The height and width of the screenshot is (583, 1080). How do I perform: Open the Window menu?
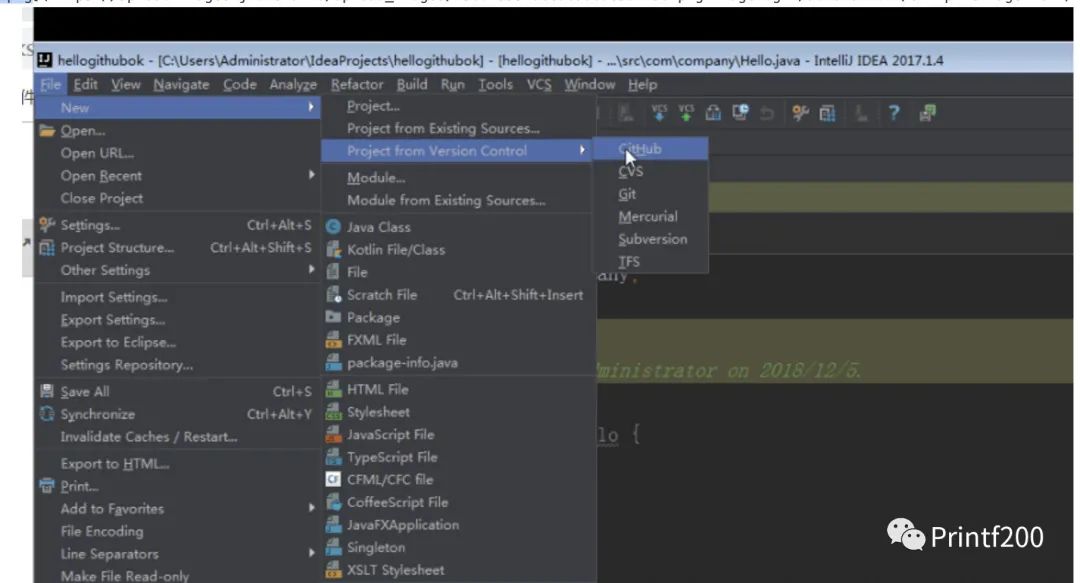[590, 85]
